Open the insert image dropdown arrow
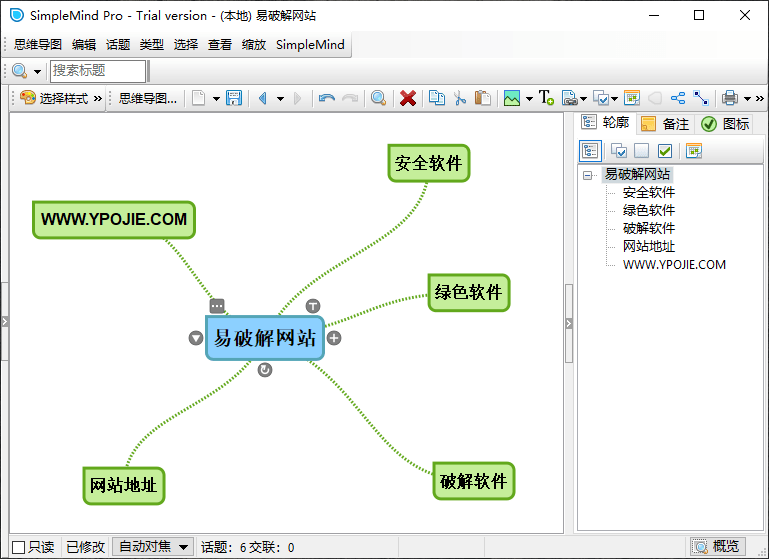 pos(529,99)
